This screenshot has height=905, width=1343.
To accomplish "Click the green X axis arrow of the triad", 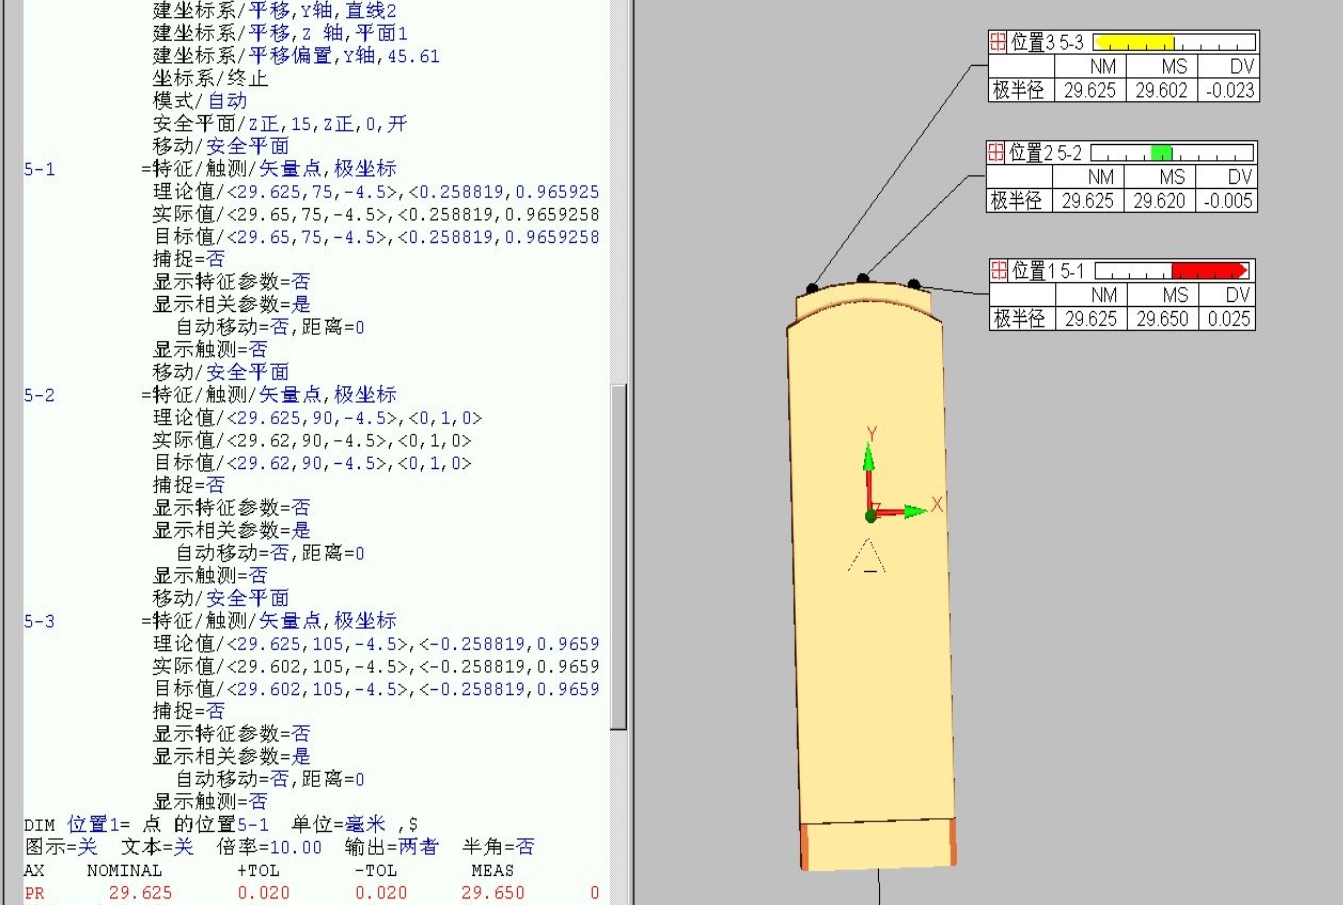I will tap(915, 511).
